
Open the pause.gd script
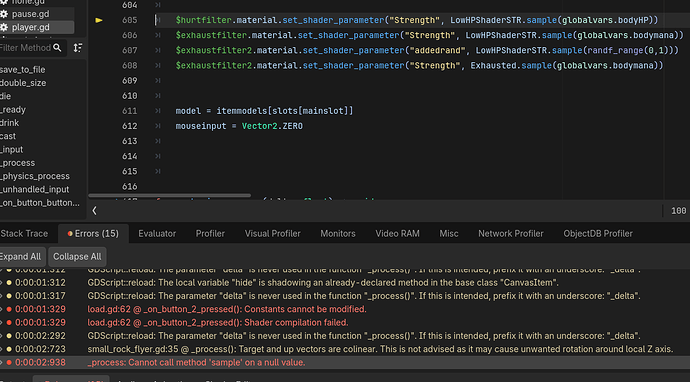[30, 14]
